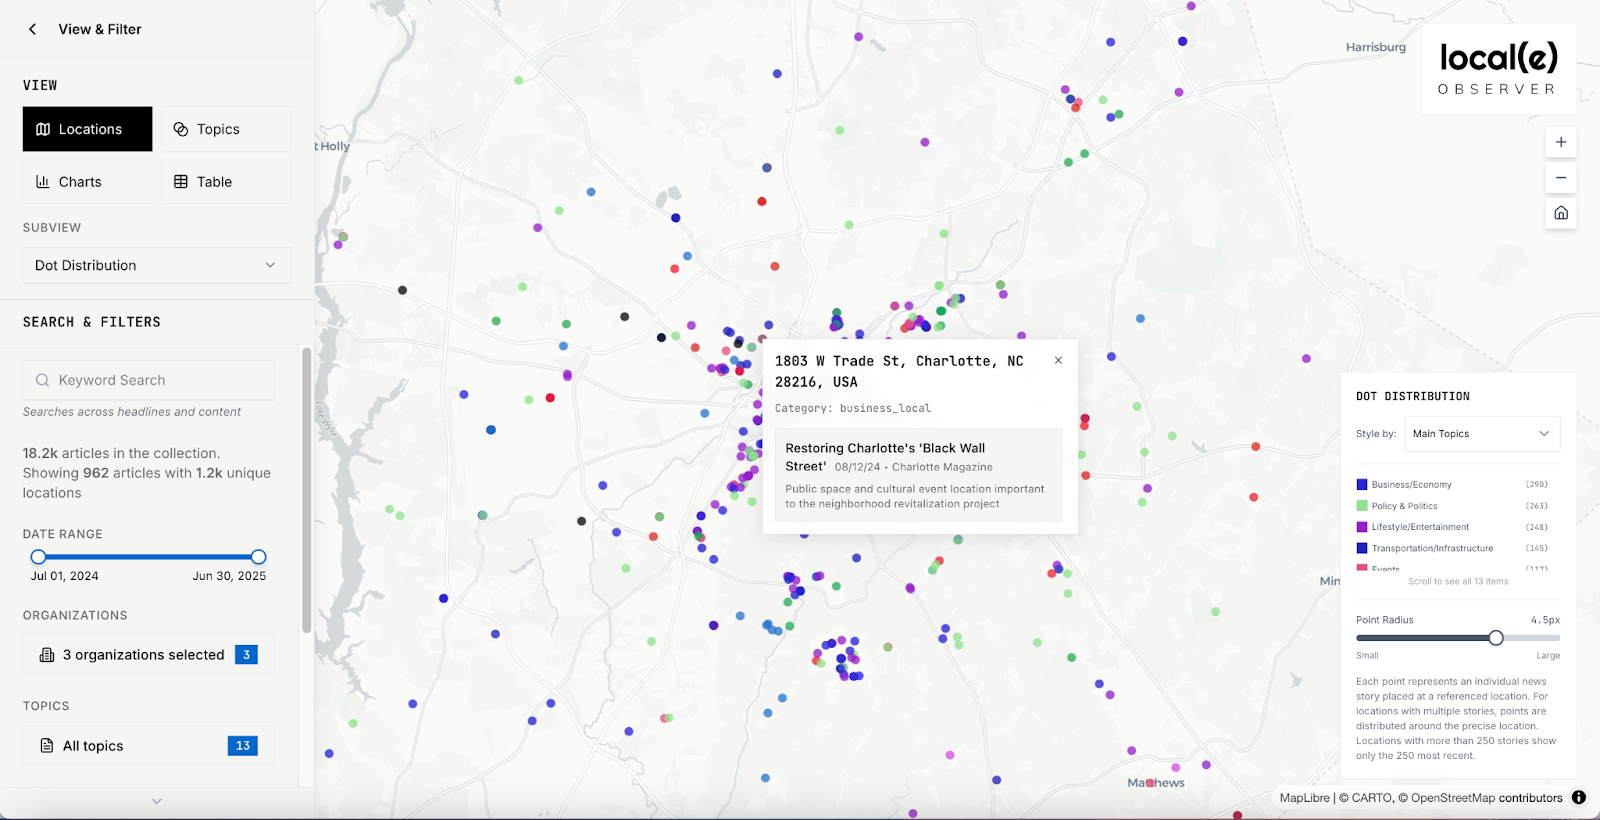Open map attribution info icon

(1579, 798)
